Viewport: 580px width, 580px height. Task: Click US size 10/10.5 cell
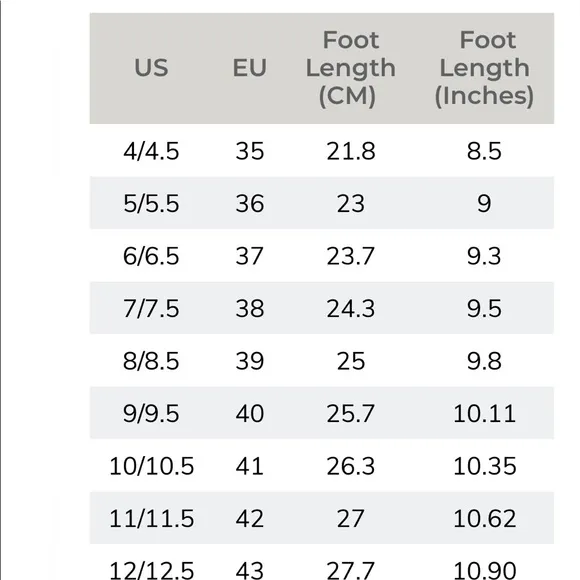(151, 466)
